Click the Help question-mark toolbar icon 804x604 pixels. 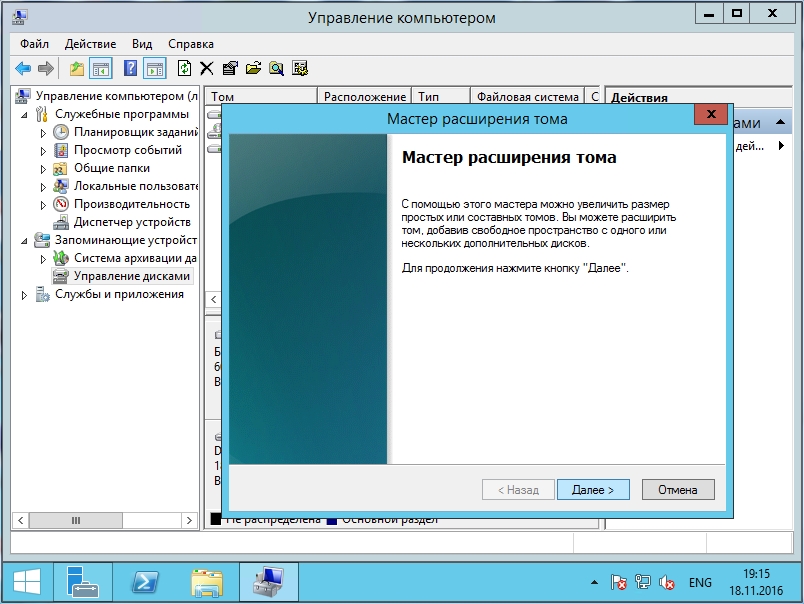(130, 68)
